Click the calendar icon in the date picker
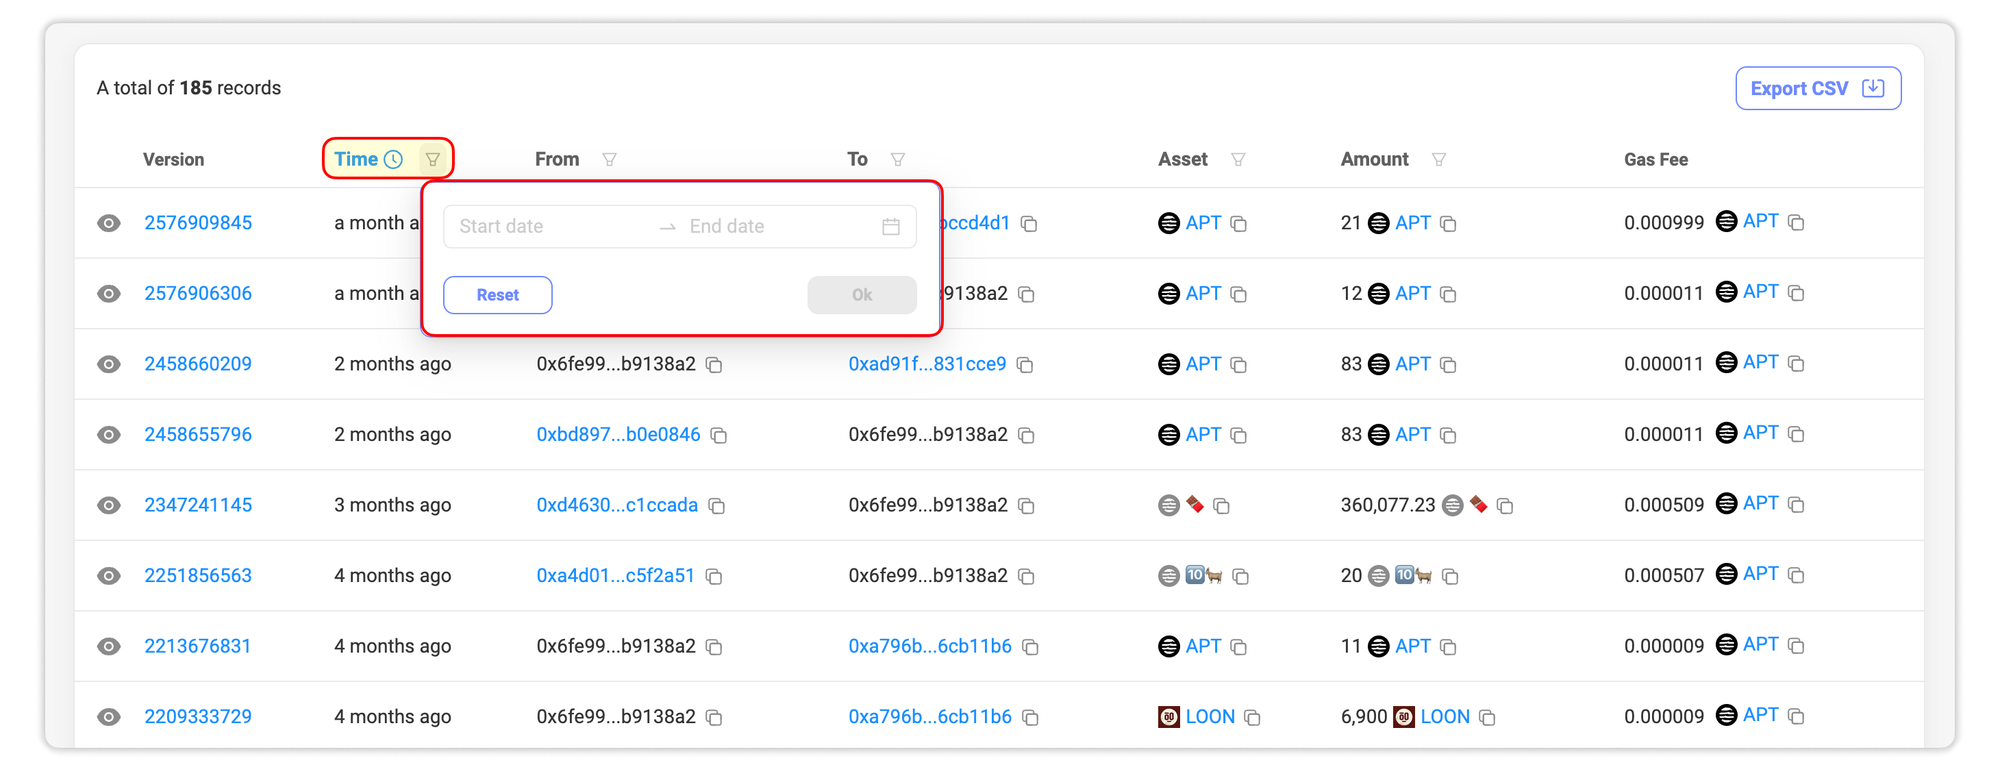This screenshot has height=771, width=2000. pos(891,227)
